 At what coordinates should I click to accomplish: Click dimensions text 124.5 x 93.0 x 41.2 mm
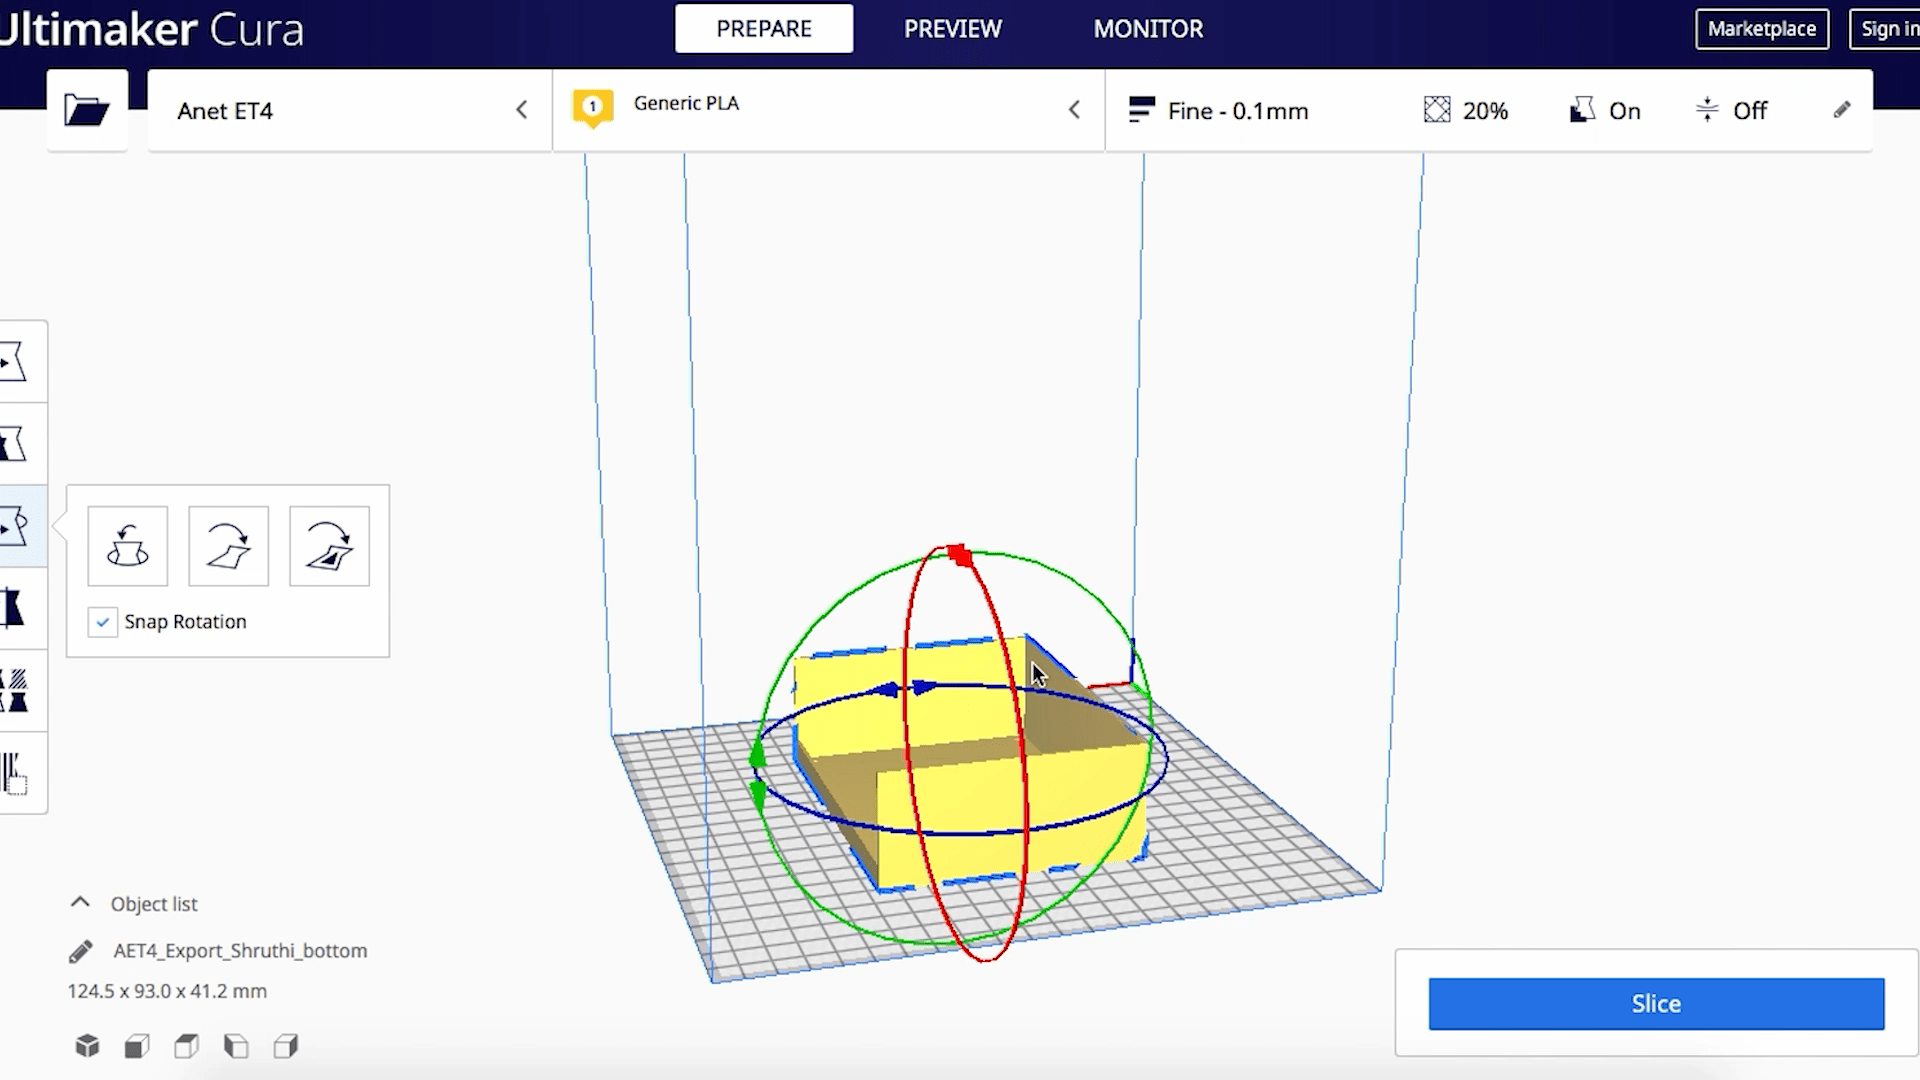click(167, 991)
